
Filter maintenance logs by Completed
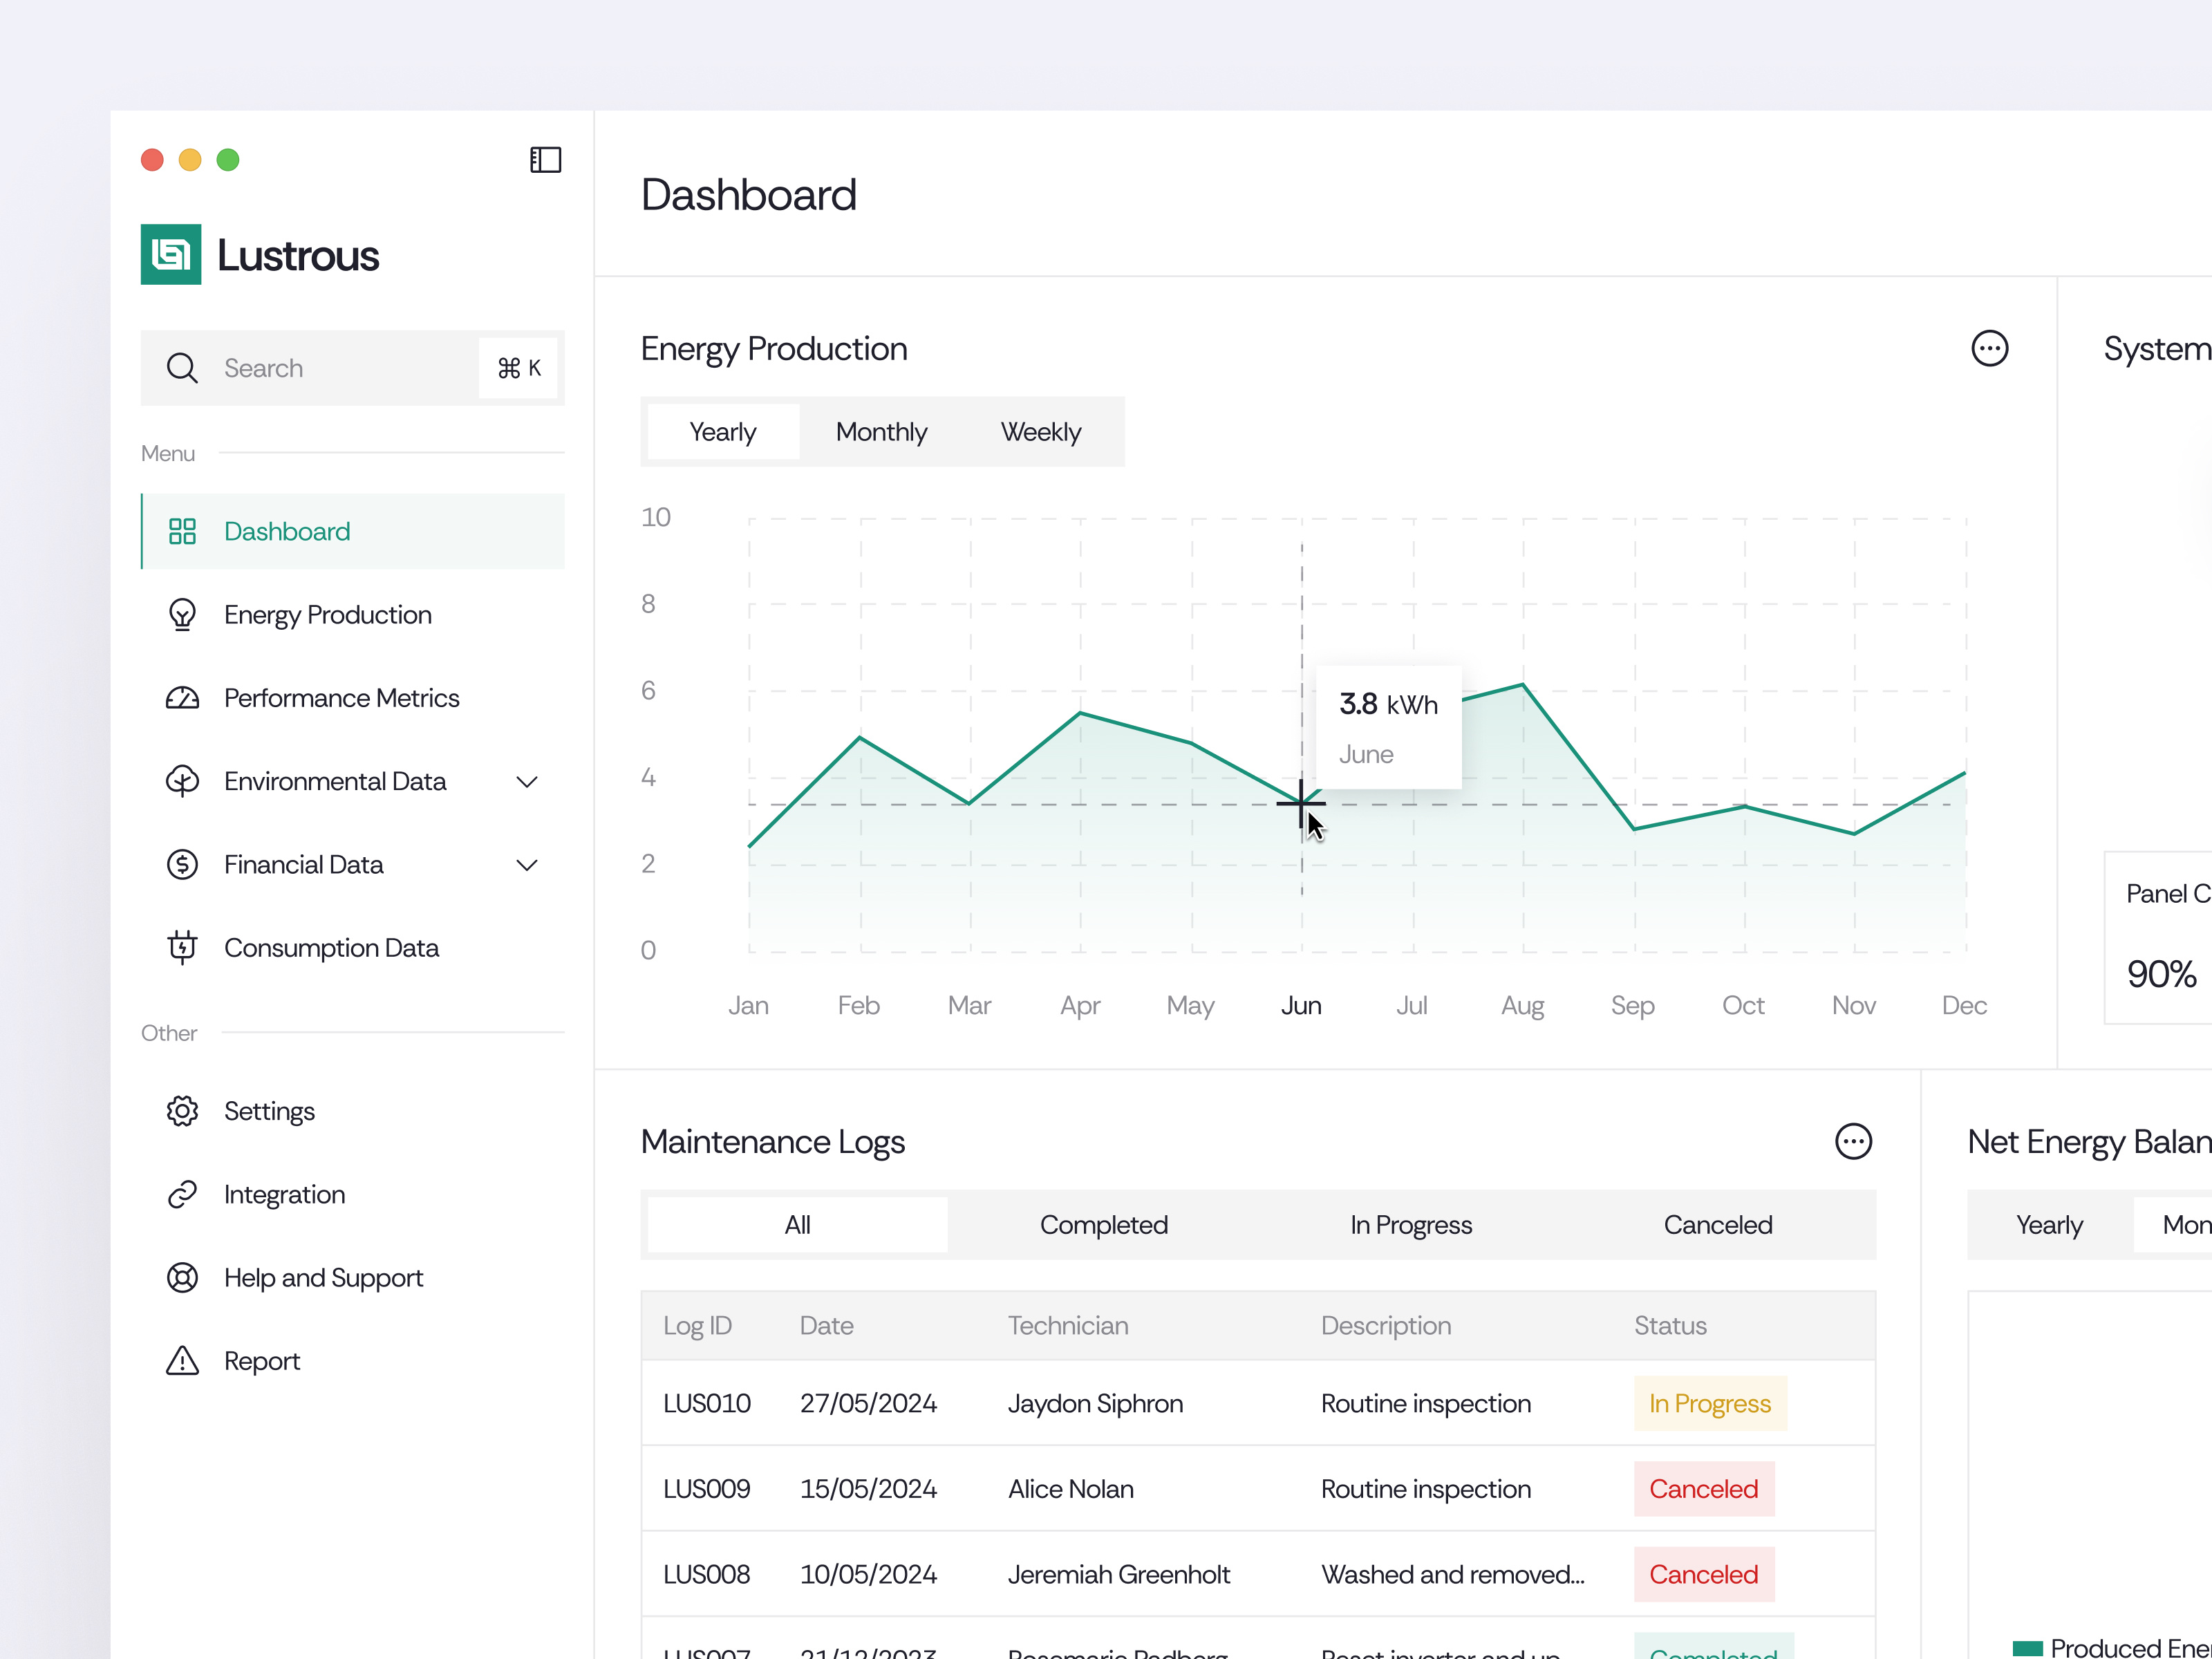tap(1104, 1224)
